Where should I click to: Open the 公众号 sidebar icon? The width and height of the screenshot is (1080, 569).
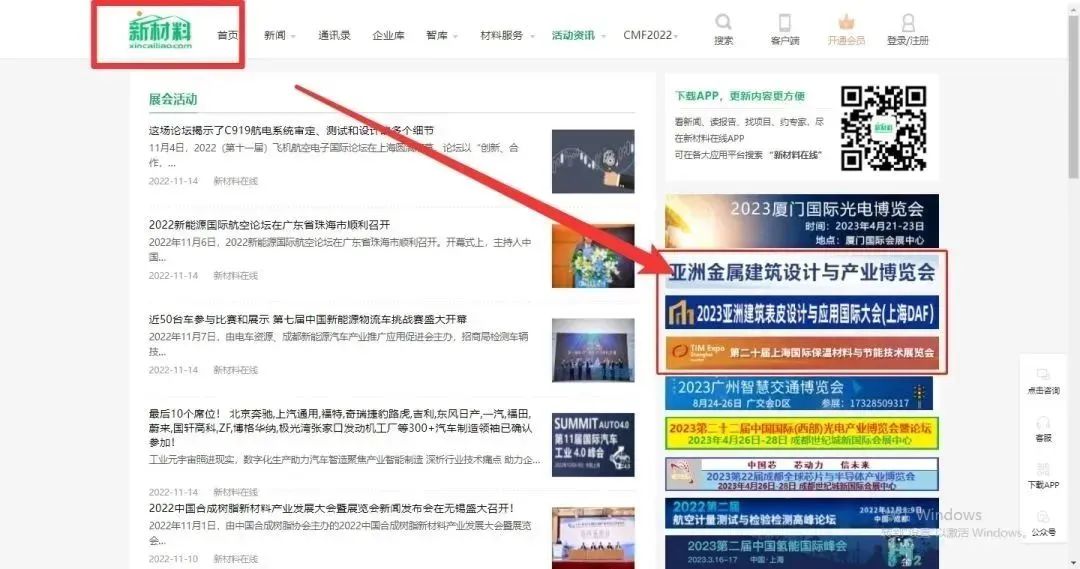click(x=1043, y=517)
